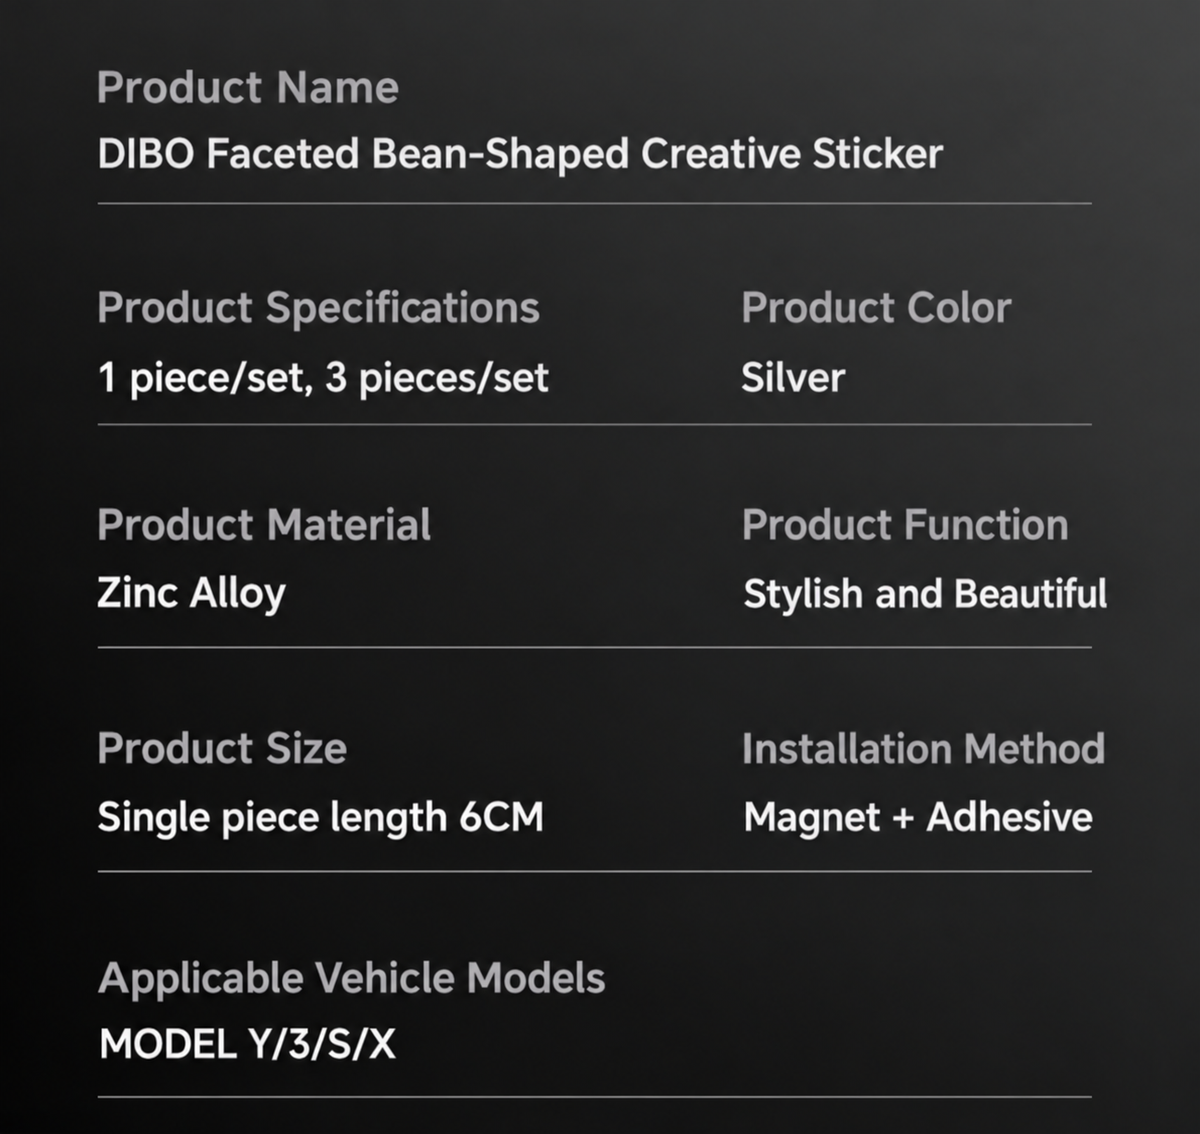Click the divider line below Zinc Alloy
Viewport: 1200px width, 1134px height.
click(594, 647)
